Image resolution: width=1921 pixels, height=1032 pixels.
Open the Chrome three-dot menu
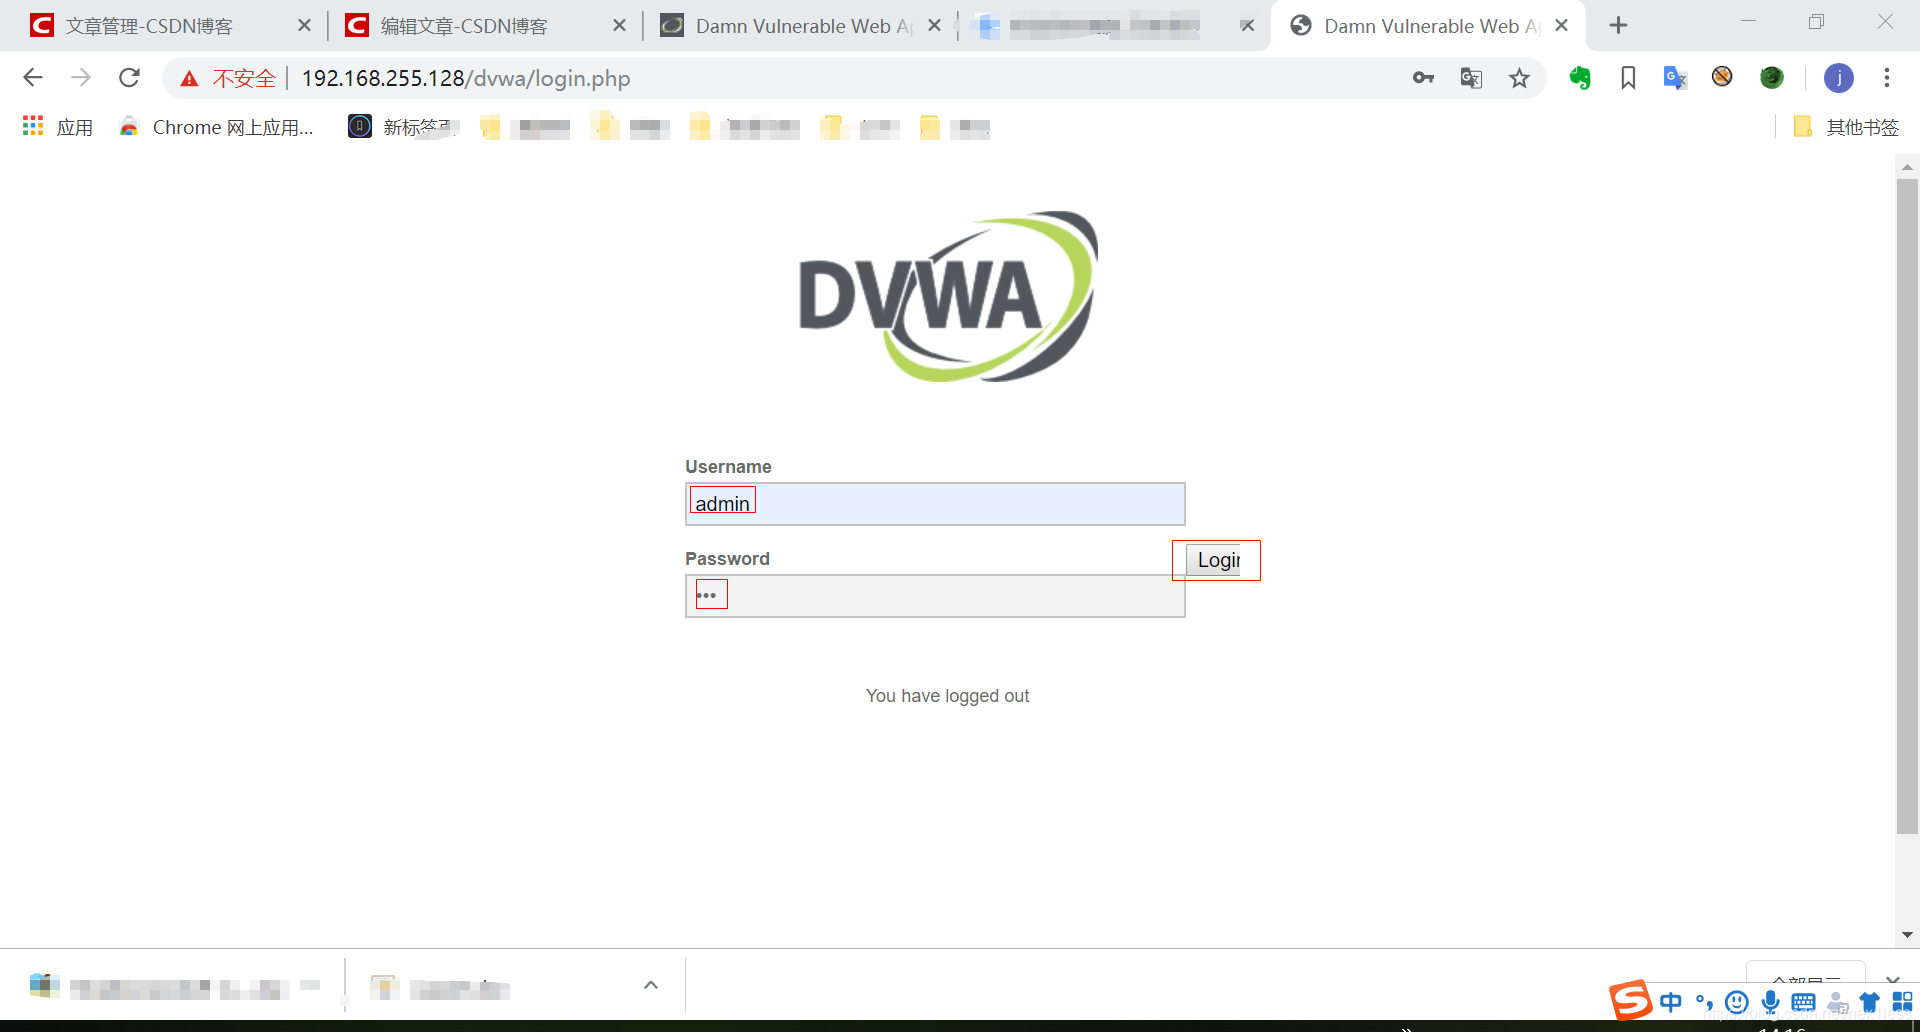coord(1887,78)
